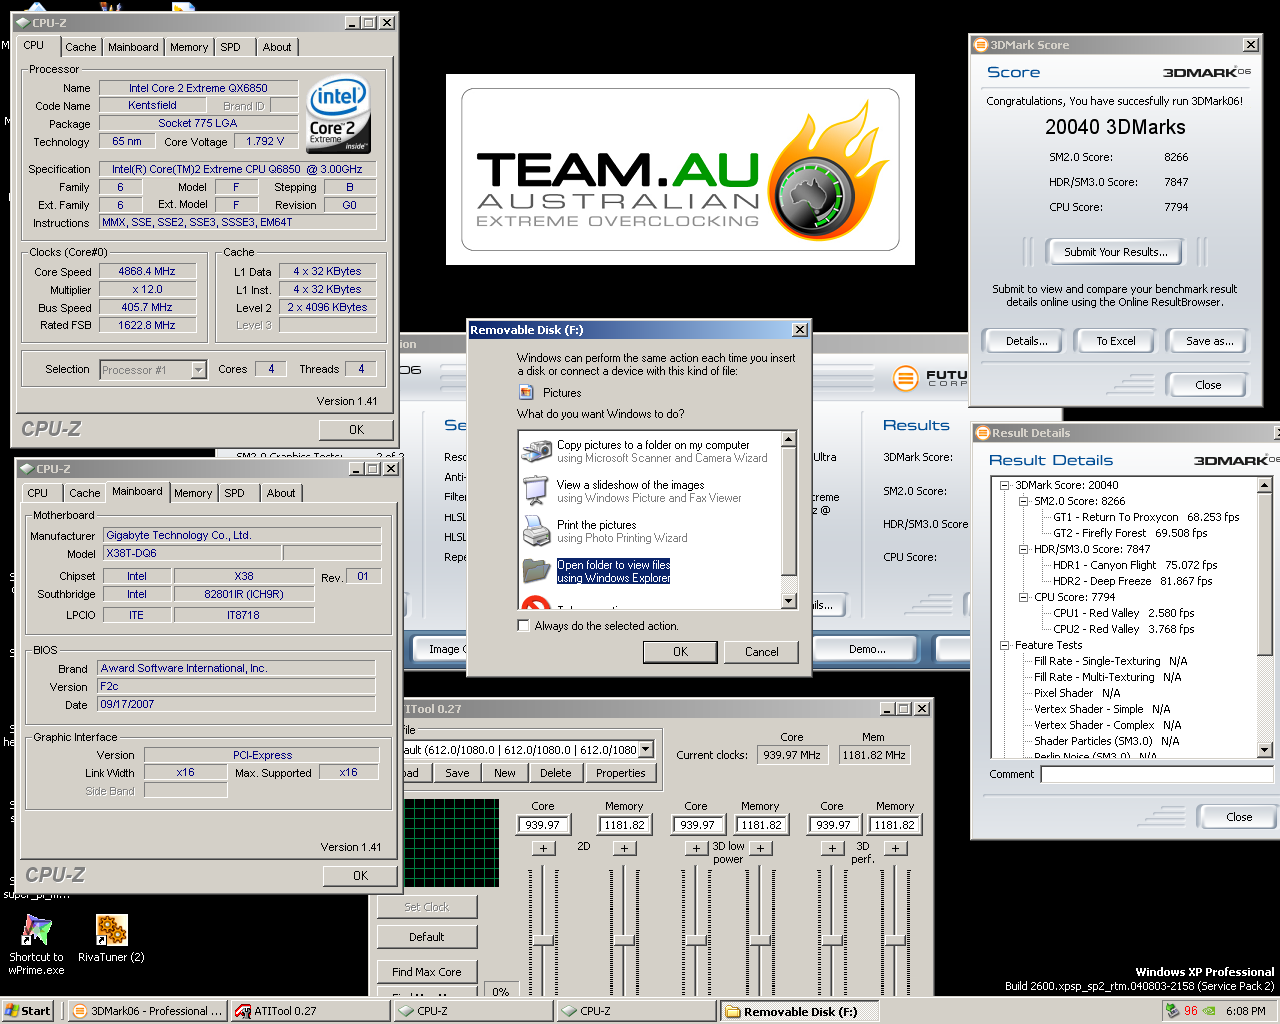1280x1024 pixels.
Task: Click the Windows Start button
Action: coord(28,1011)
